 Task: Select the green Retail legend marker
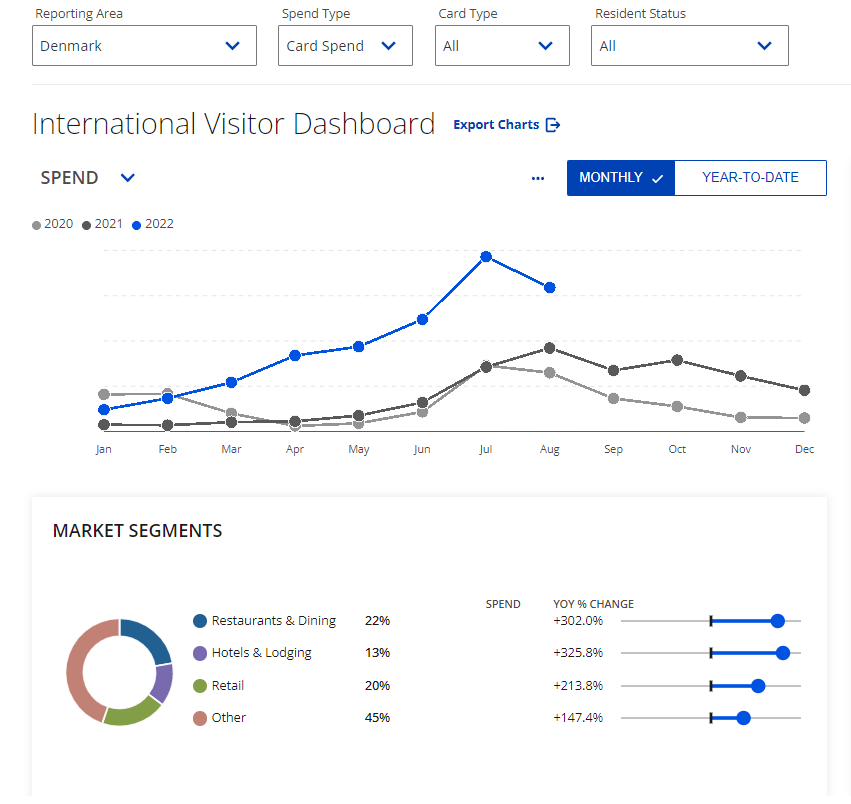coord(199,686)
